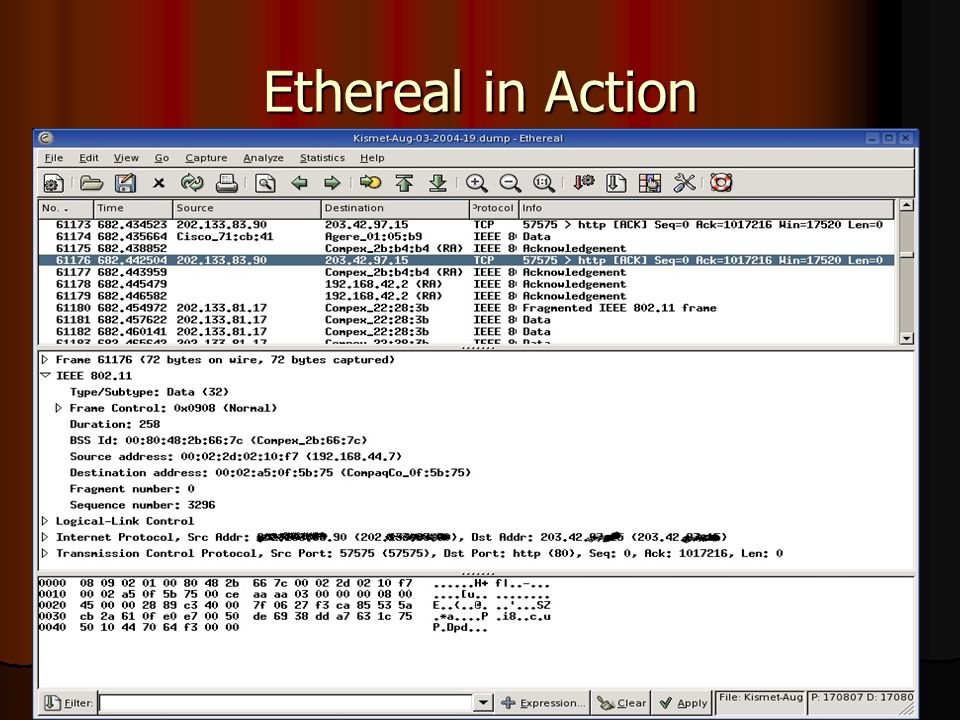Sort by the Protocol column header
This screenshot has height=720, width=960.
point(494,208)
